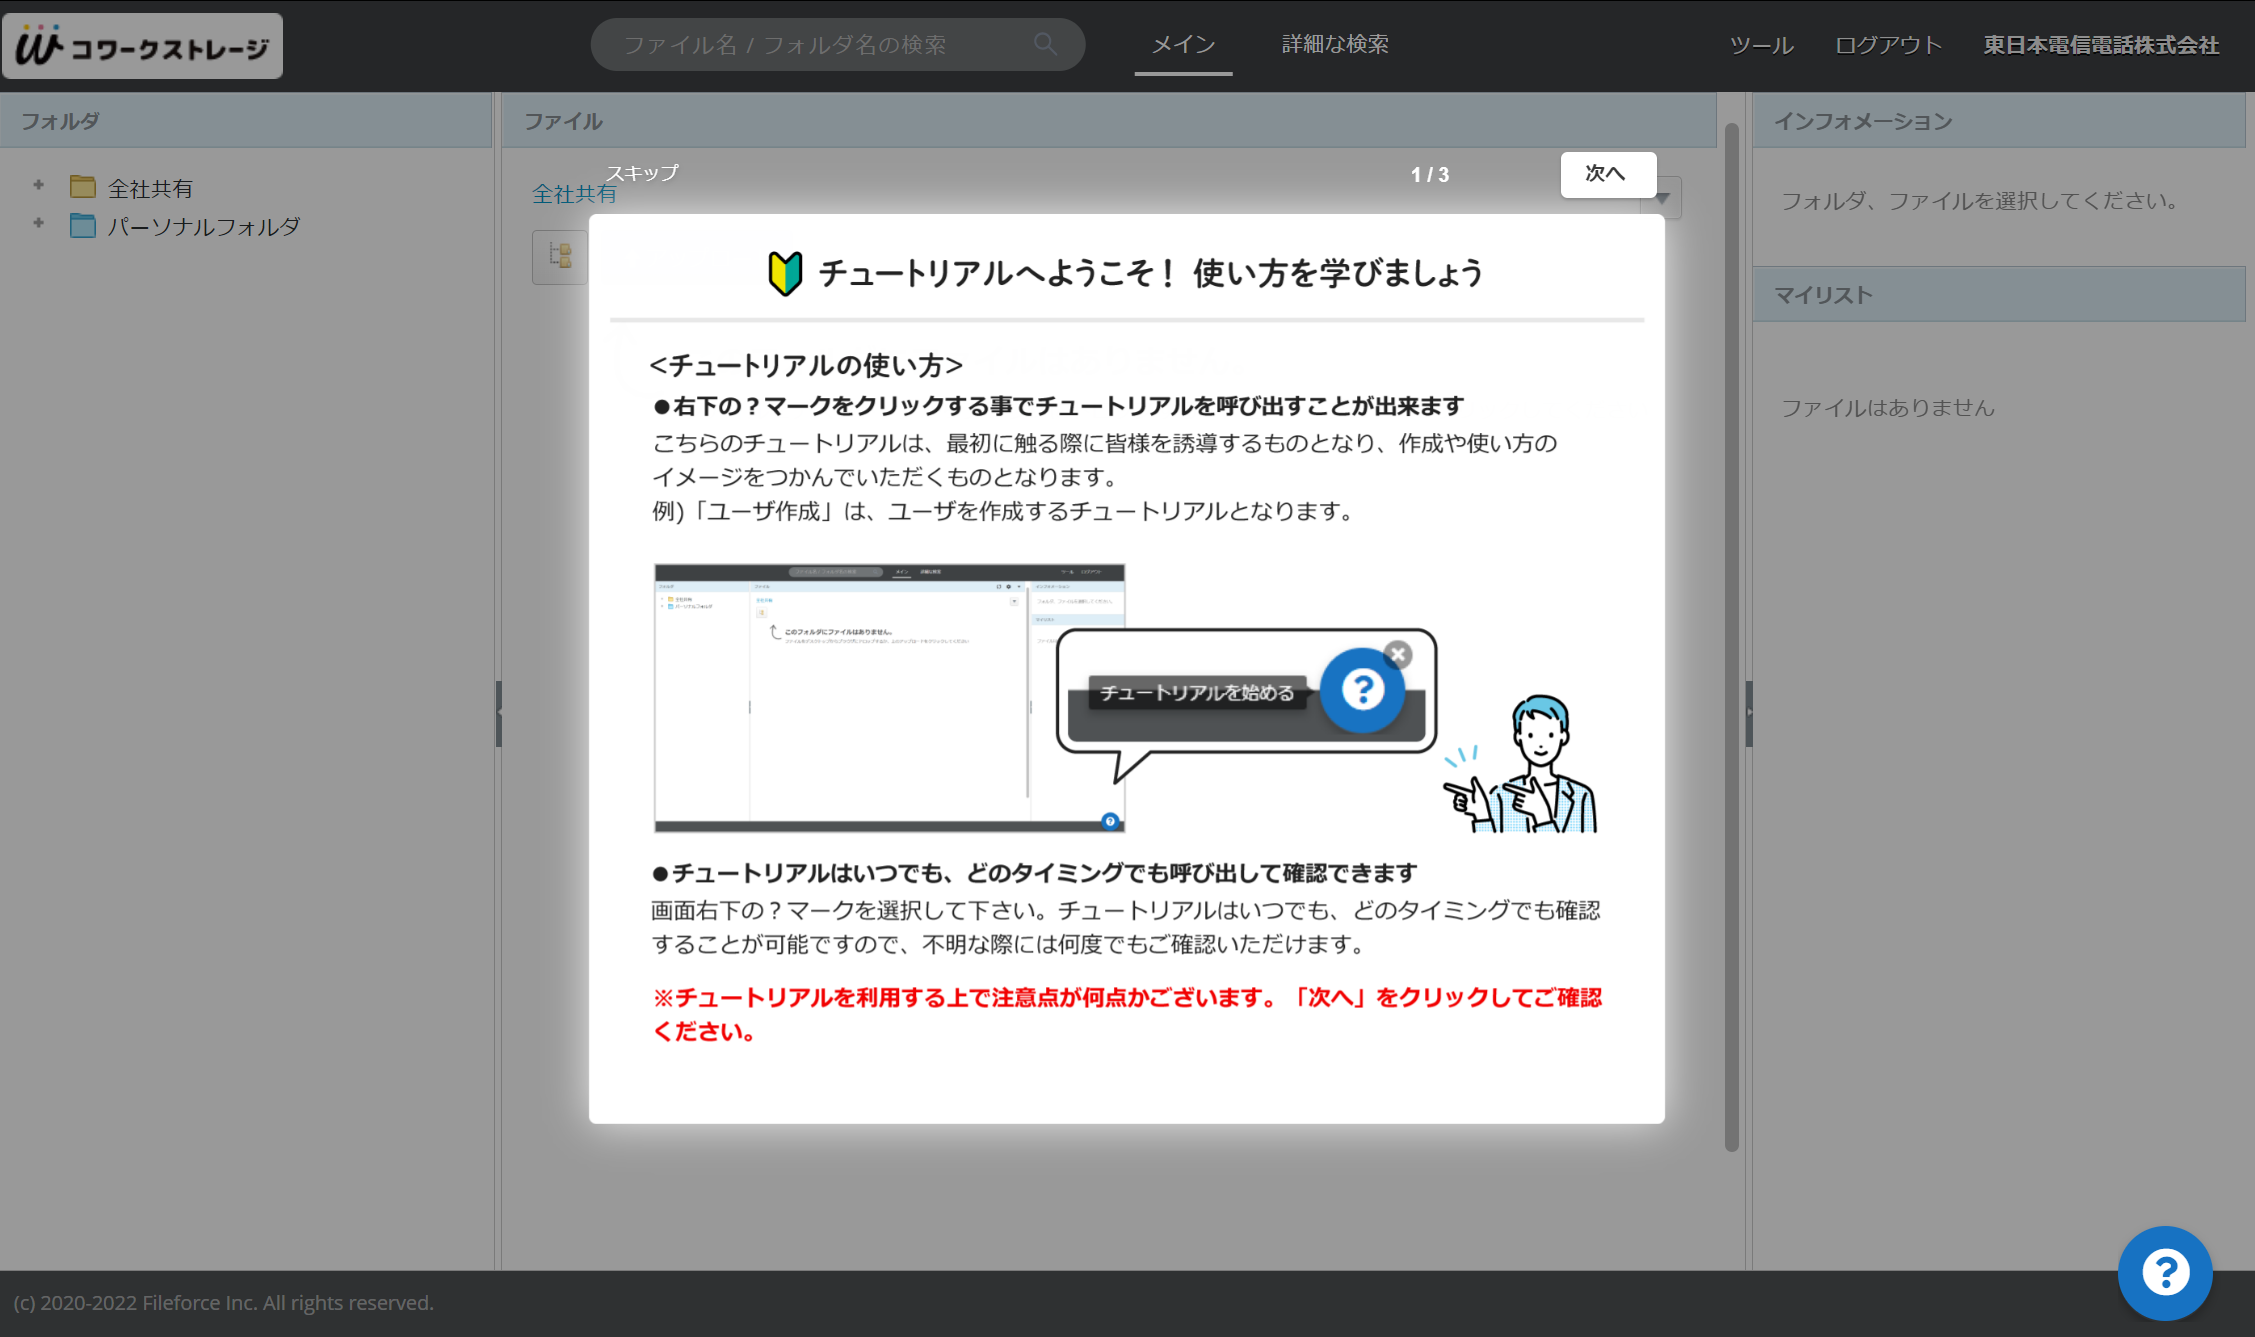Open the ツール menu
This screenshot has width=2255, height=1337.
pyautogui.click(x=1761, y=45)
